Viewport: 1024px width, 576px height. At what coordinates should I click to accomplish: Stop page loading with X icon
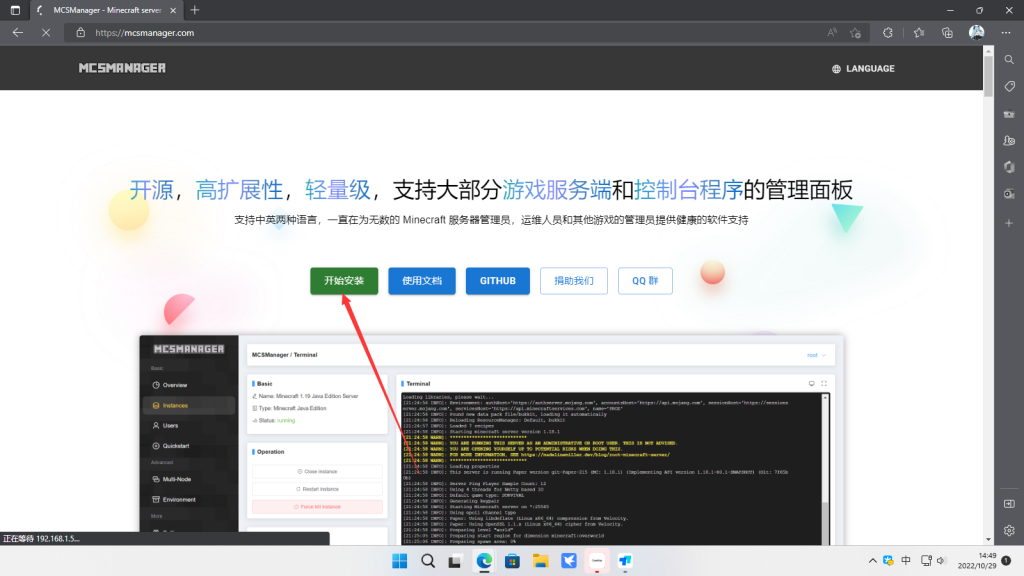(46, 33)
